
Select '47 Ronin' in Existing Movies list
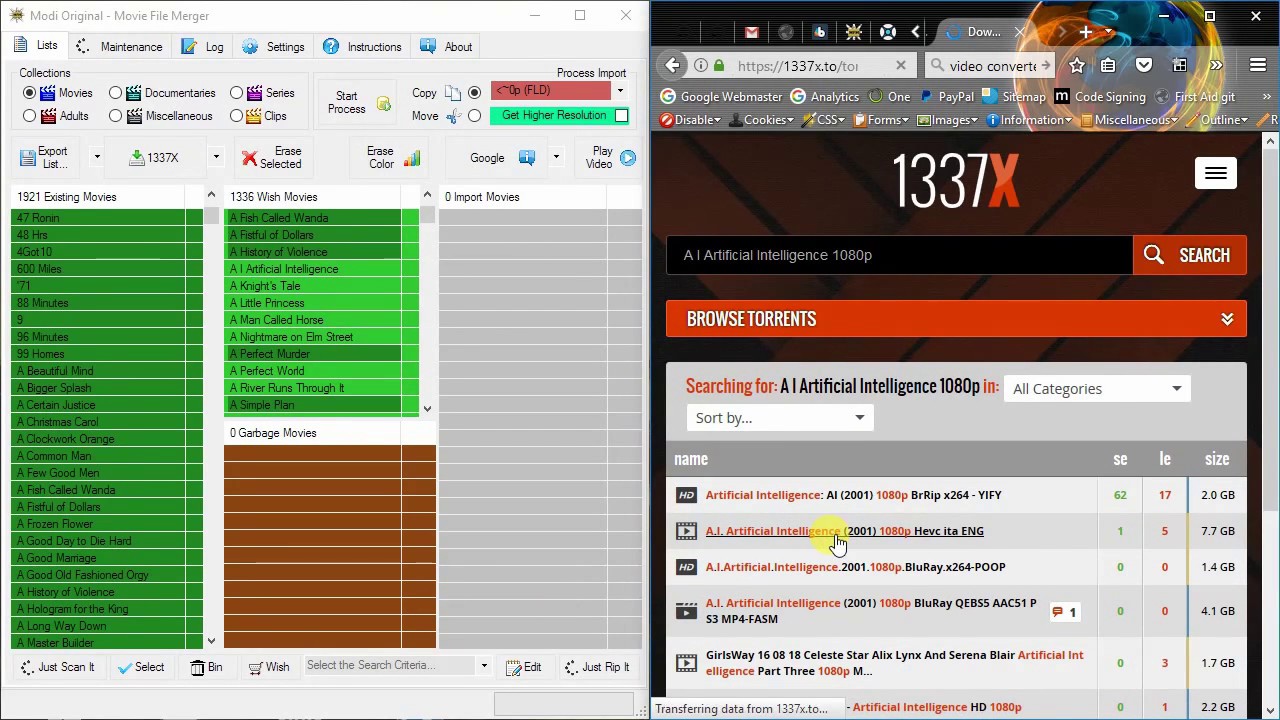[97, 218]
